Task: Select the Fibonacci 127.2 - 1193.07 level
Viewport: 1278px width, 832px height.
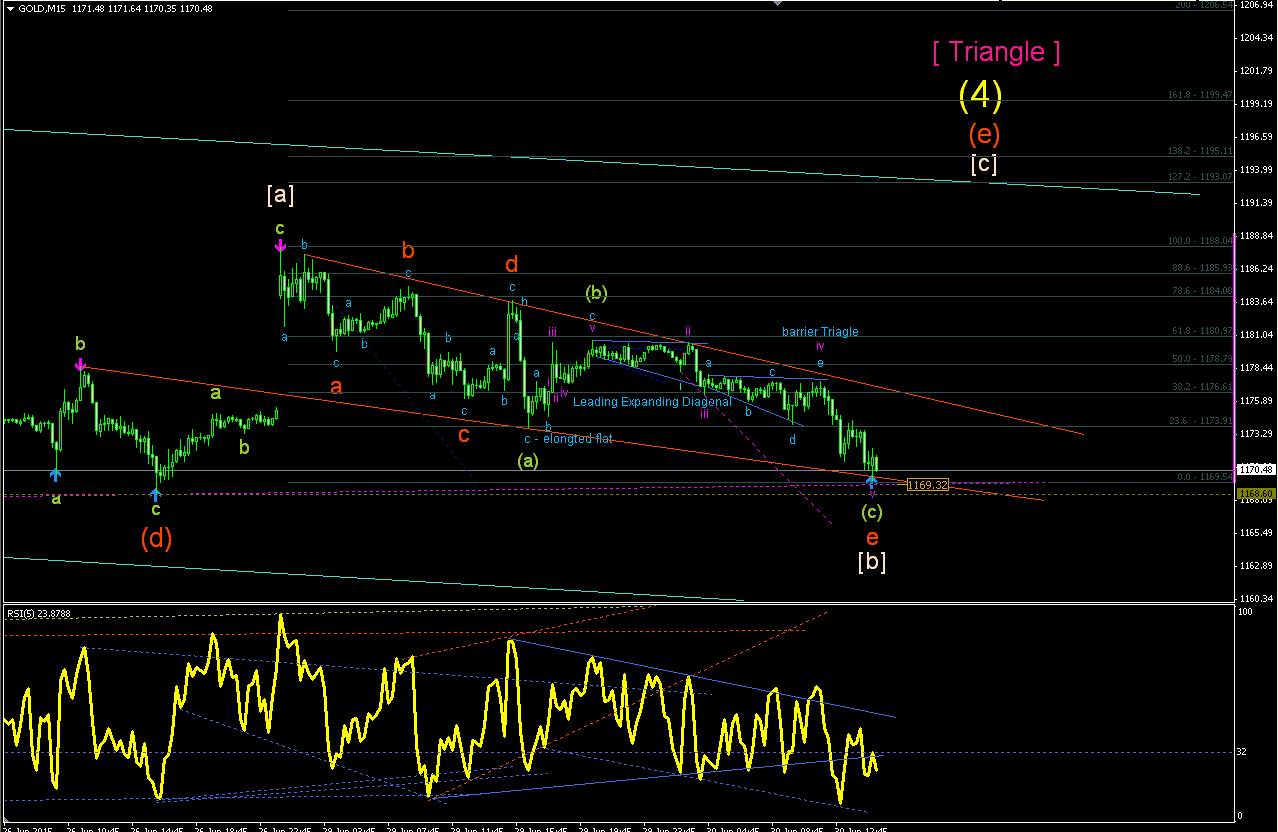Action: tap(1199, 176)
